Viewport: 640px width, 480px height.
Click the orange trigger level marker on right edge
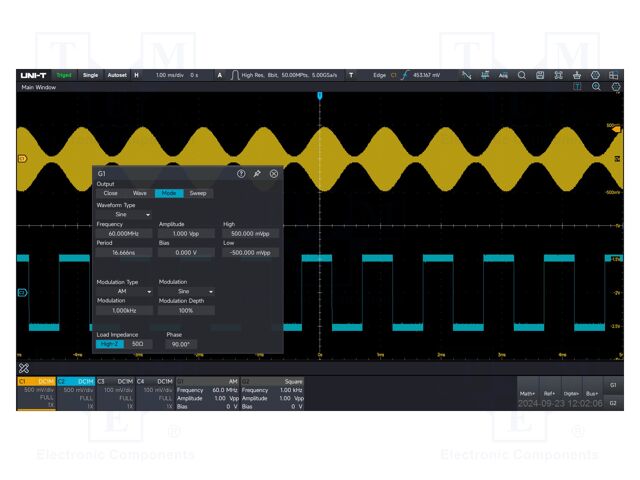click(616, 129)
